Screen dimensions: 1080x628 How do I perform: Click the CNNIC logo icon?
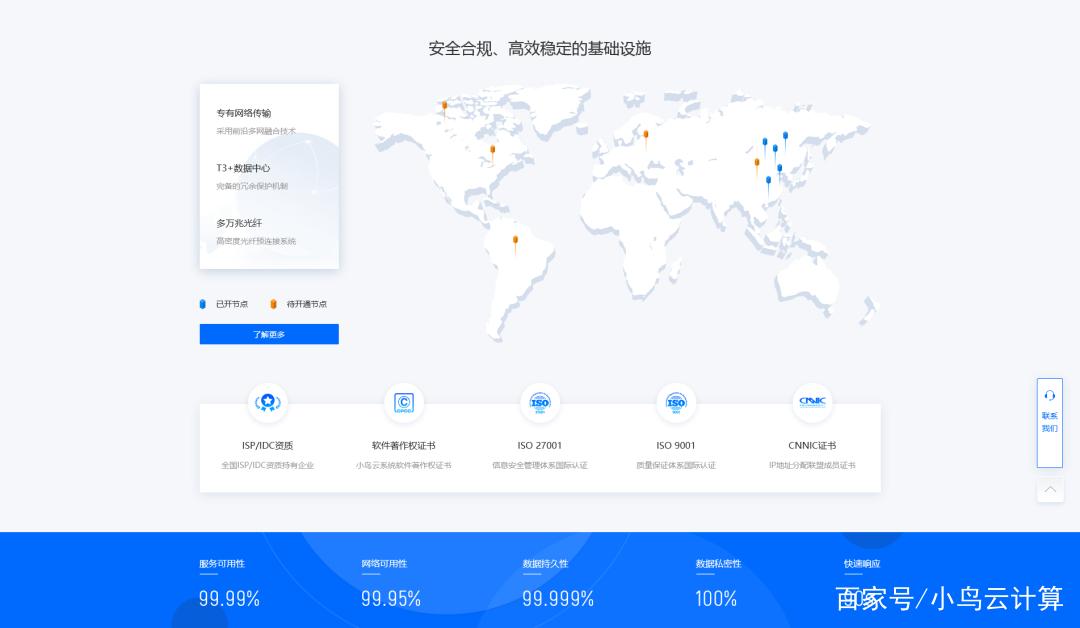point(812,402)
